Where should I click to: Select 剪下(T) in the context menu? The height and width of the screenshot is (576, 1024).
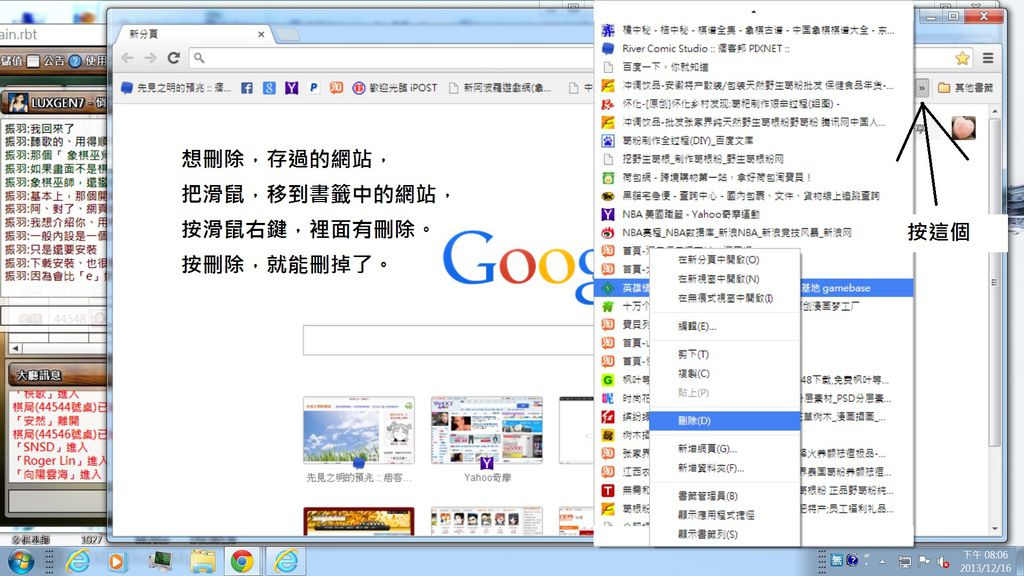tap(725, 355)
